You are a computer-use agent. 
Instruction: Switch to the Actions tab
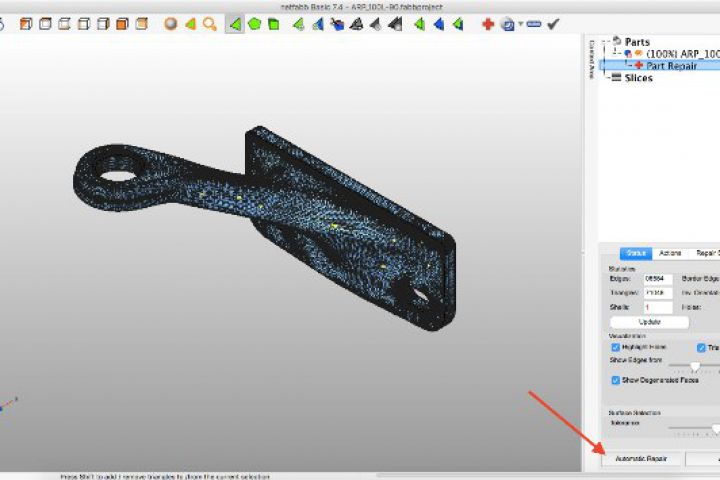670,253
